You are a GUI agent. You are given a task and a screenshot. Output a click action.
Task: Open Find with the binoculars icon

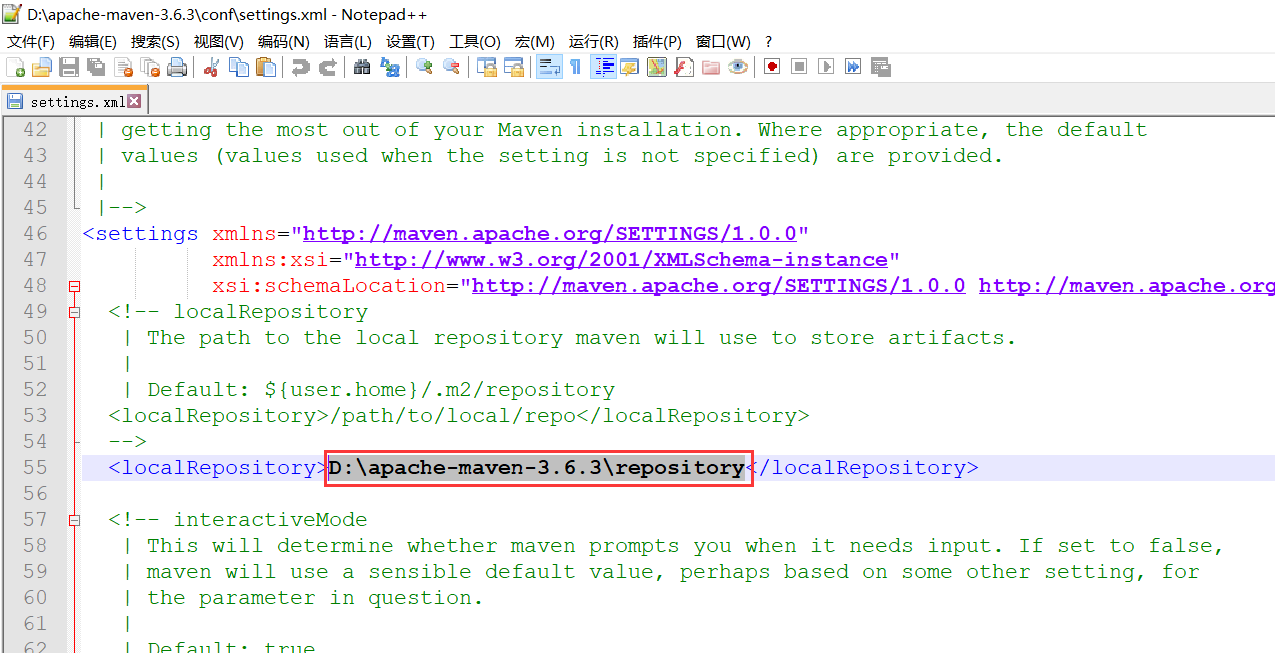pos(362,67)
